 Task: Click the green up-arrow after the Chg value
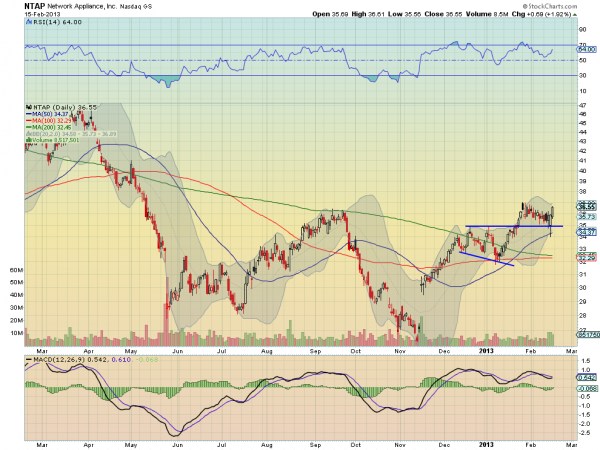click(575, 15)
